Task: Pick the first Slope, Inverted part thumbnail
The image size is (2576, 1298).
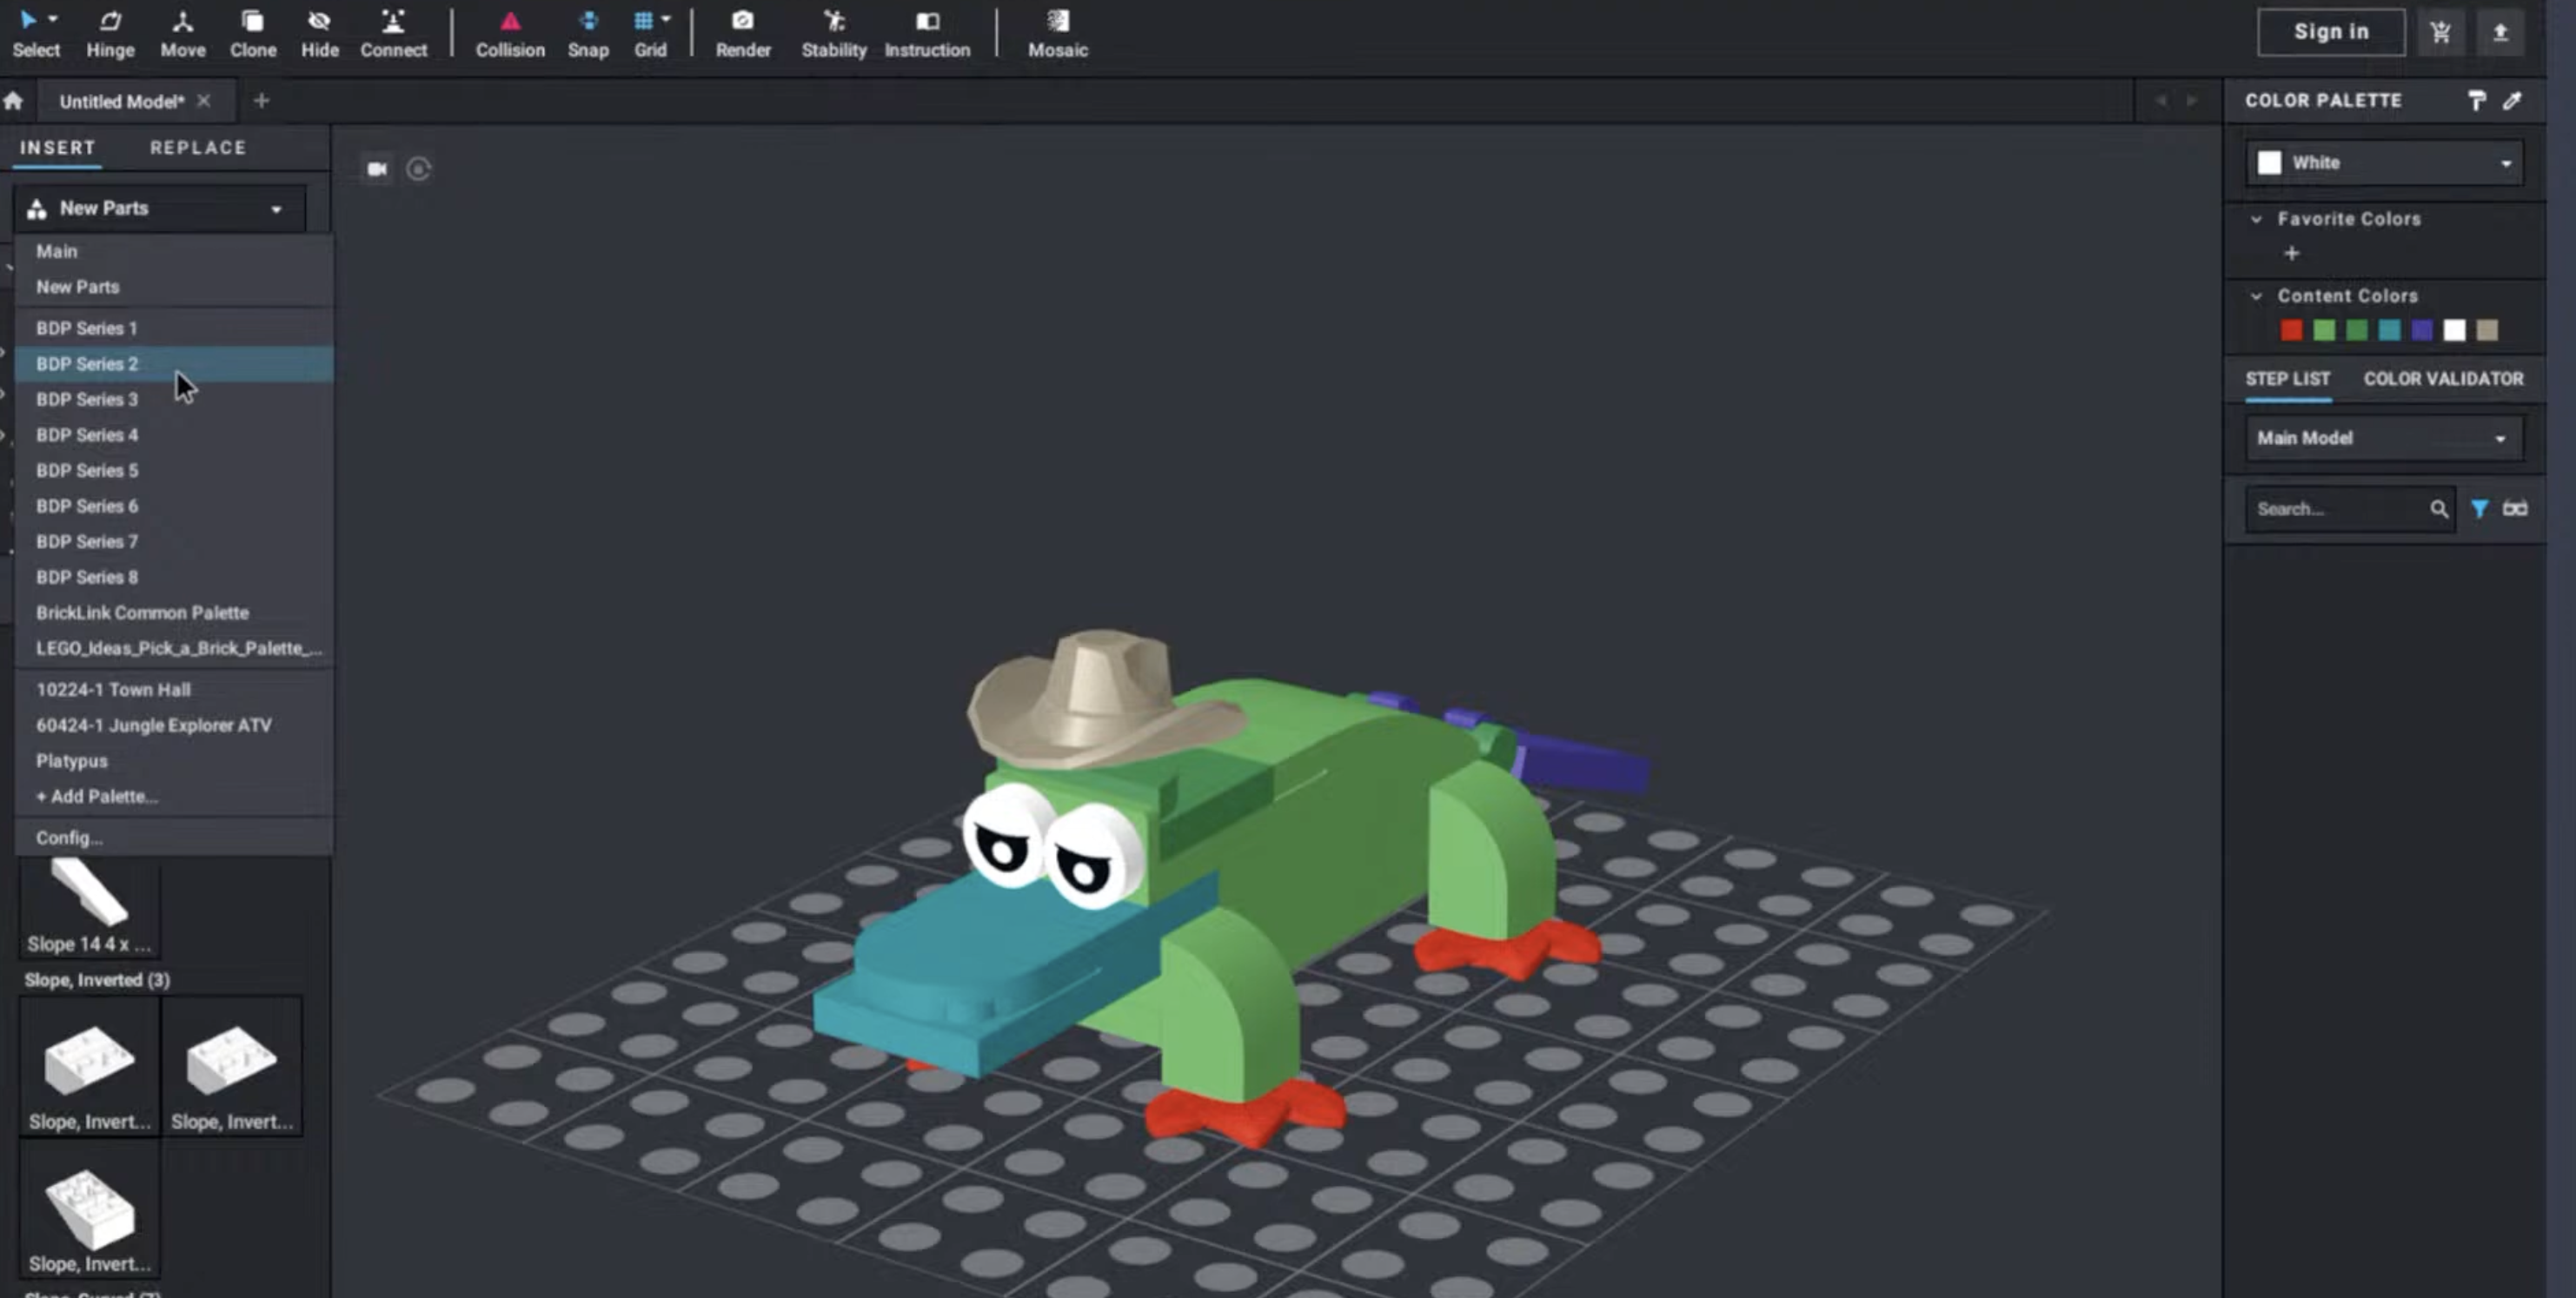Action: [90, 1066]
